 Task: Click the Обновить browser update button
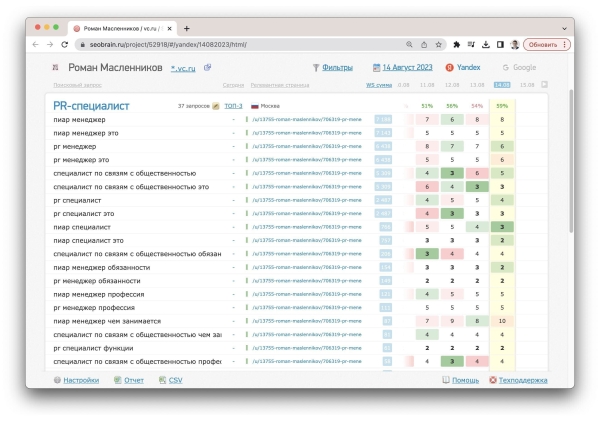[543, 44]
